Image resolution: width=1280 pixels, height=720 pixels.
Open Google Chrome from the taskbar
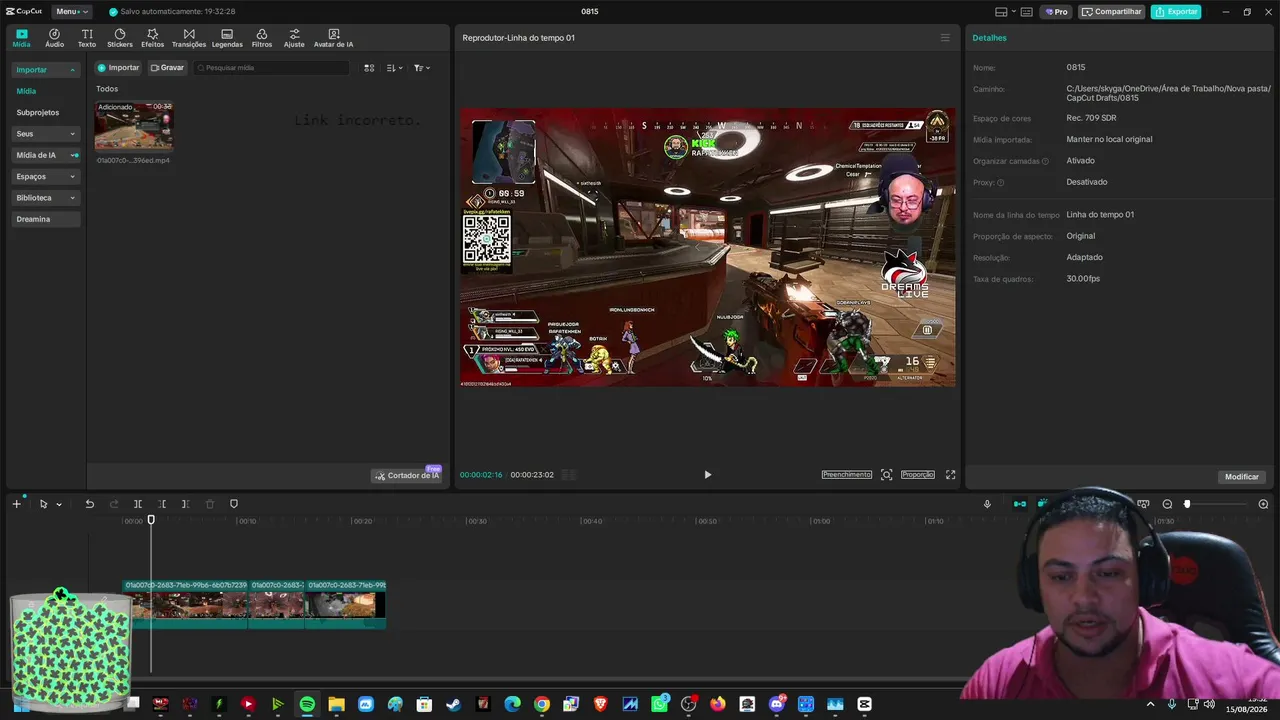point(541,704)
